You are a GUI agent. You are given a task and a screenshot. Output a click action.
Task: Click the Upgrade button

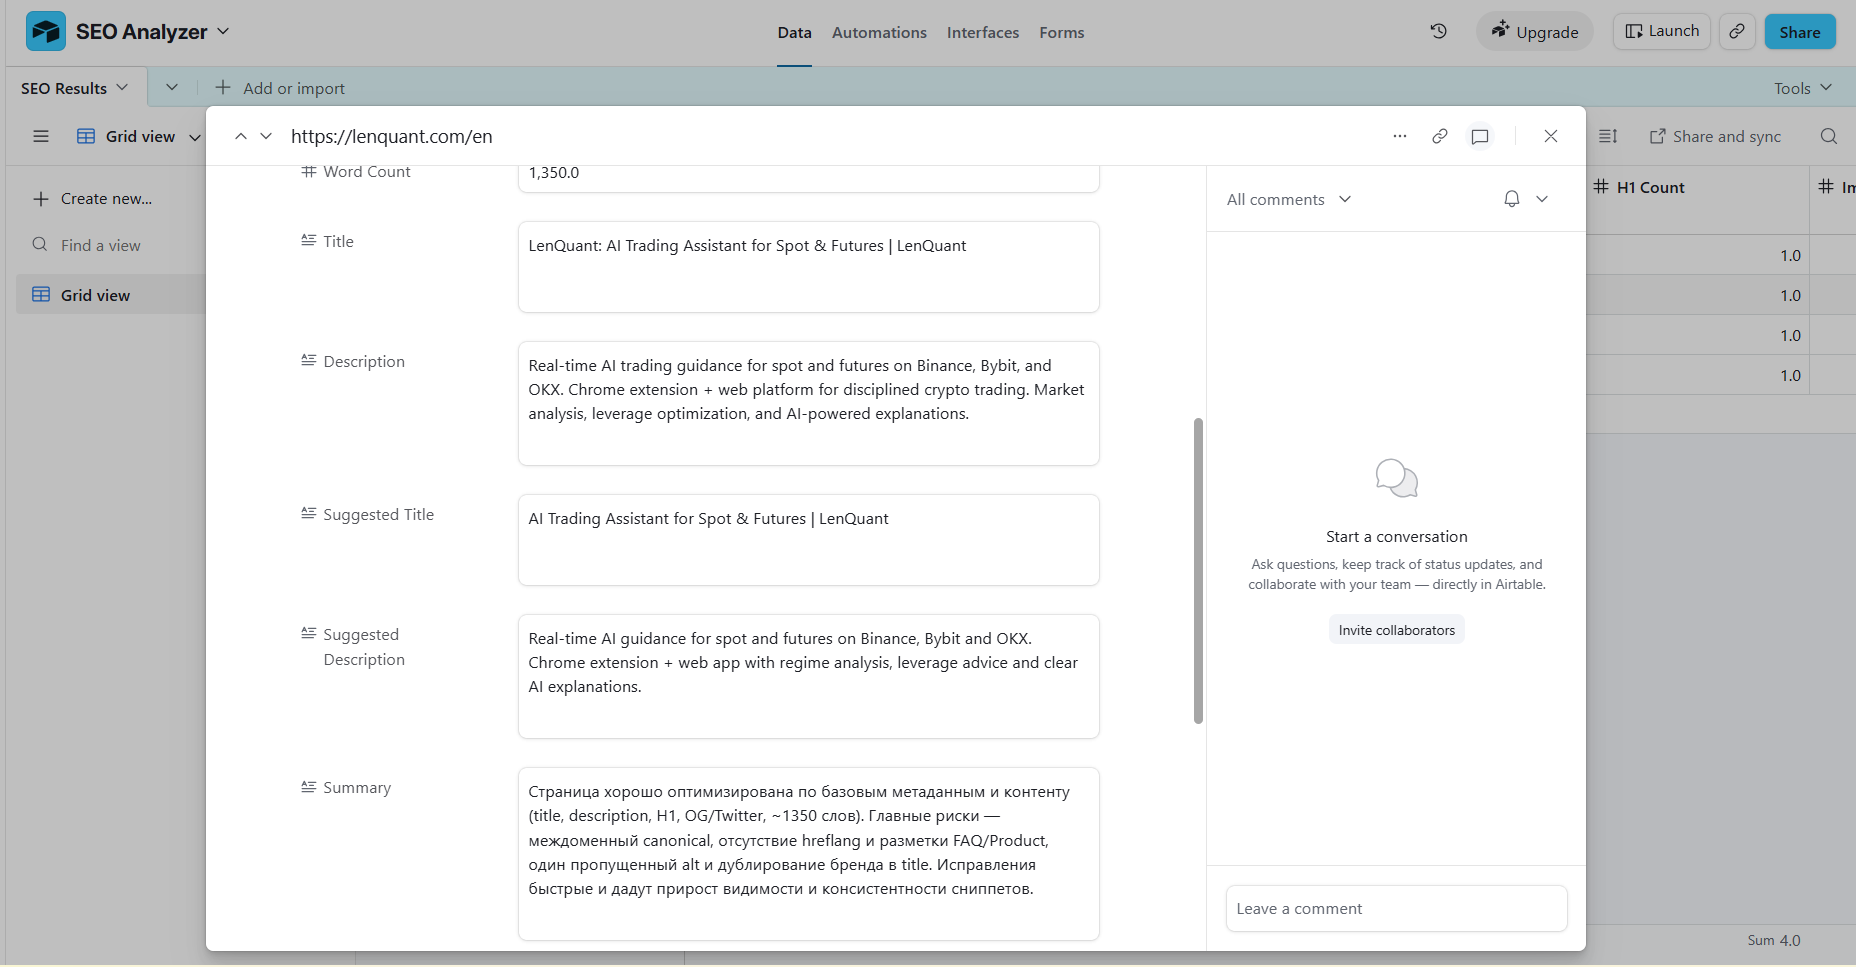(x=1535, y=32)
